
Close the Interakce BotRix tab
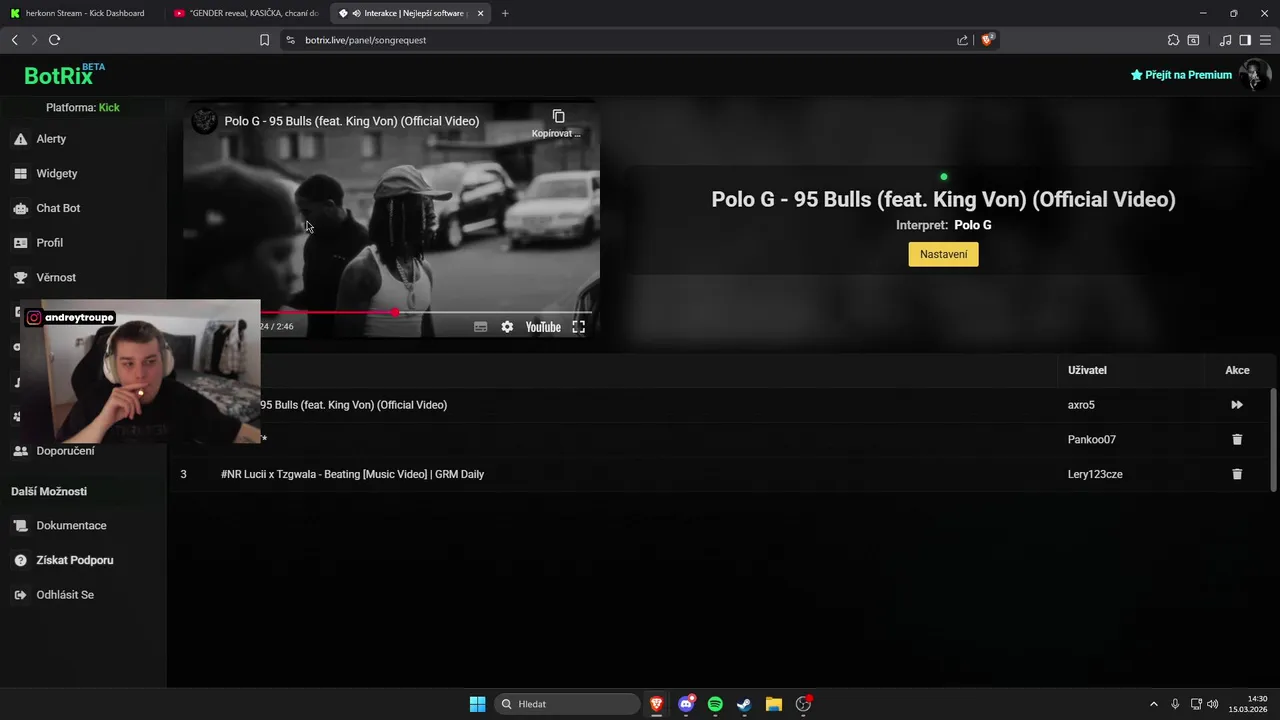(x=480, y=13)
